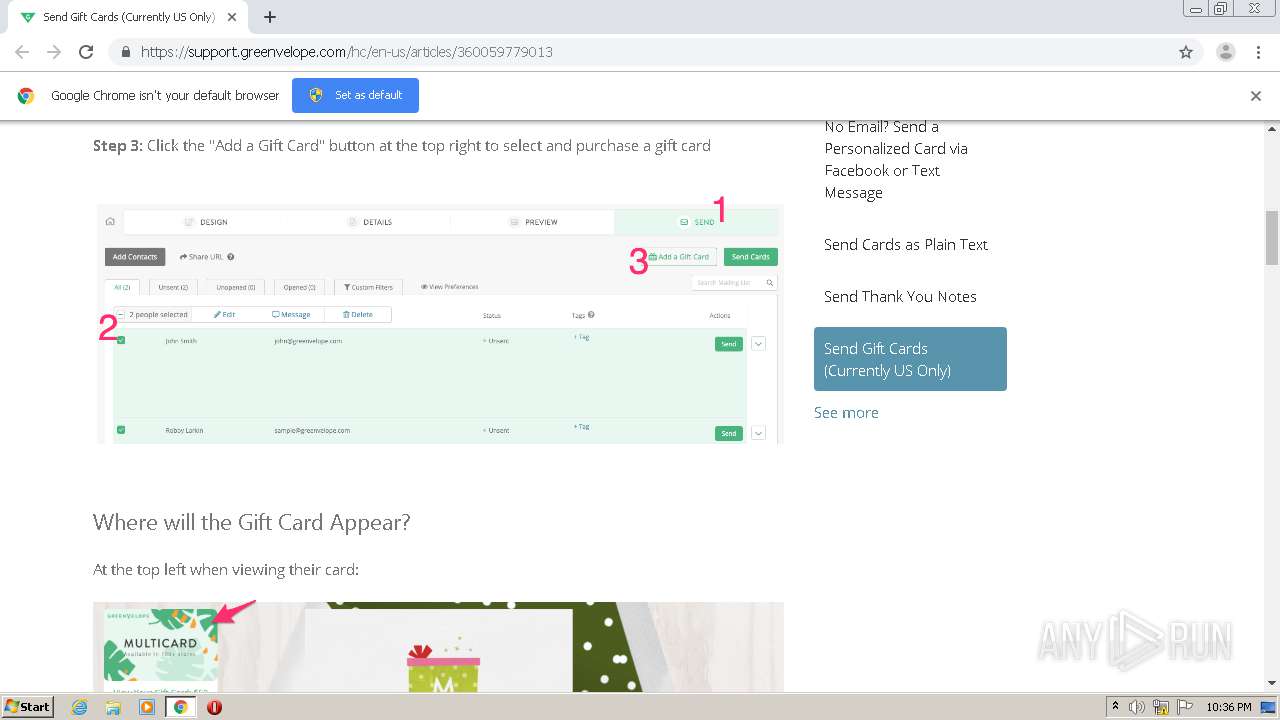Click the Step 3 instruction text
1280x720 pixels.
pyautogui.click(x=402, y=145)
